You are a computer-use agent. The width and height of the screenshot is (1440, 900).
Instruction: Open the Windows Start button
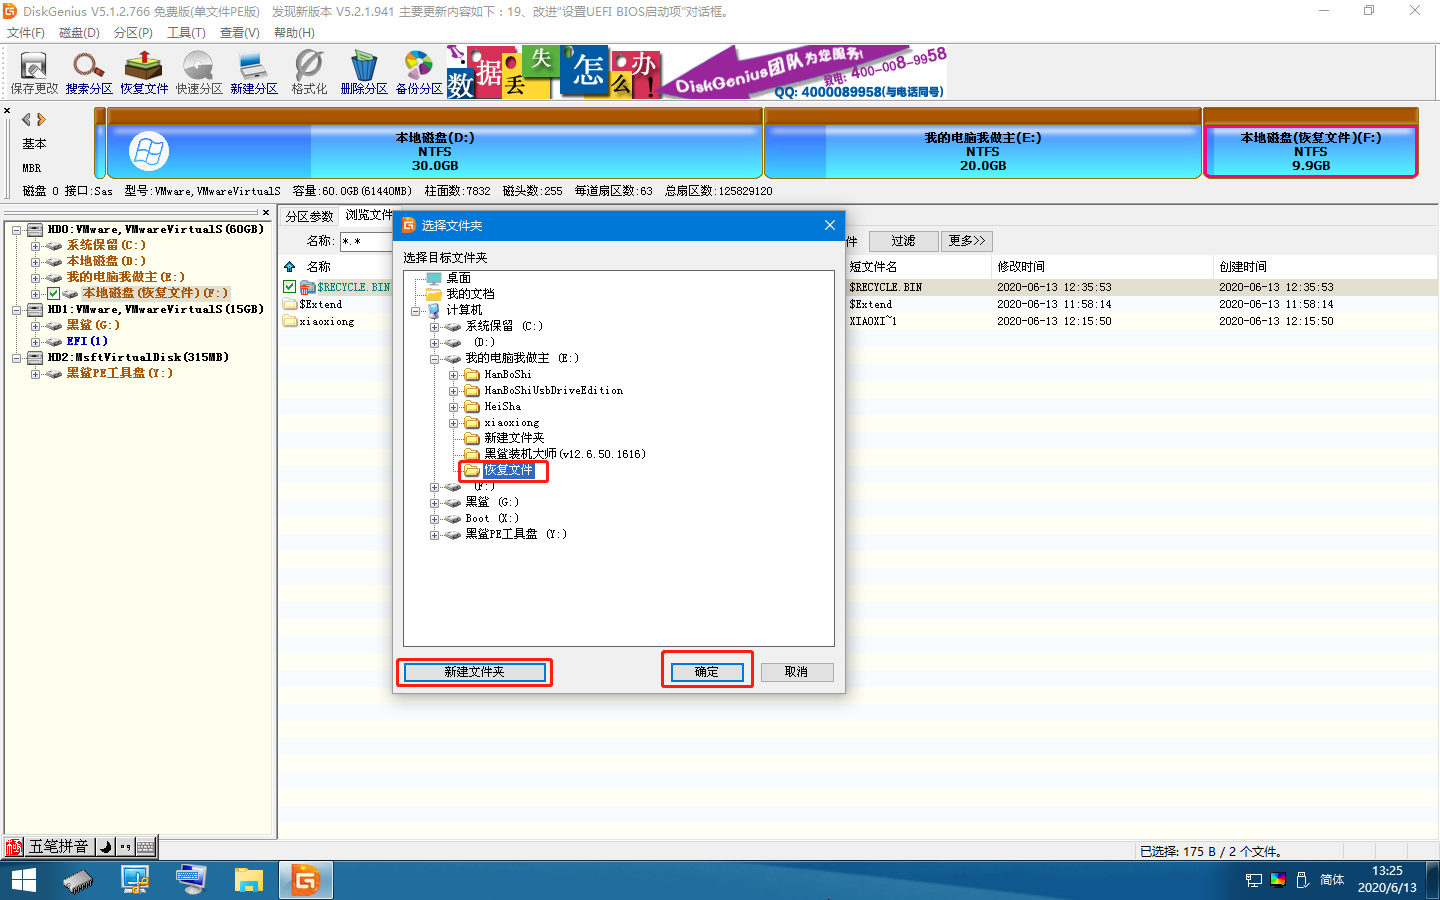(x=23, y=881)
